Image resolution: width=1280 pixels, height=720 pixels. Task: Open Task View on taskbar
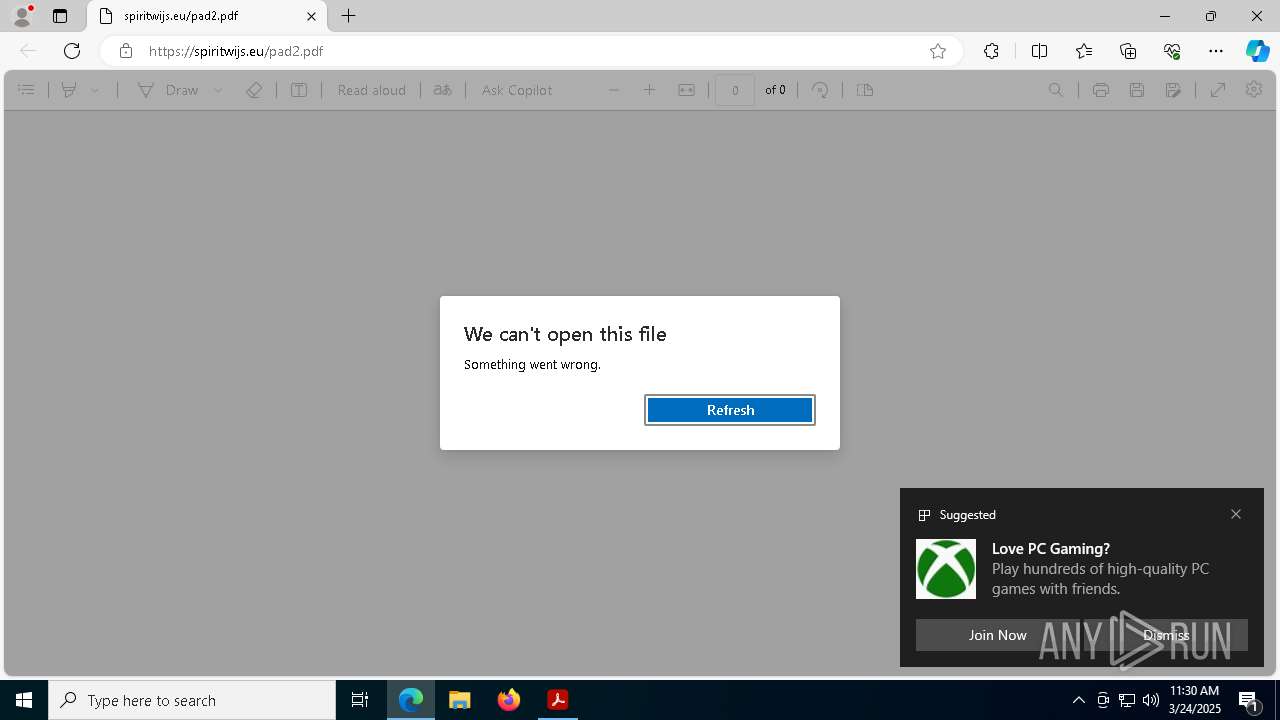coord(360,700)
